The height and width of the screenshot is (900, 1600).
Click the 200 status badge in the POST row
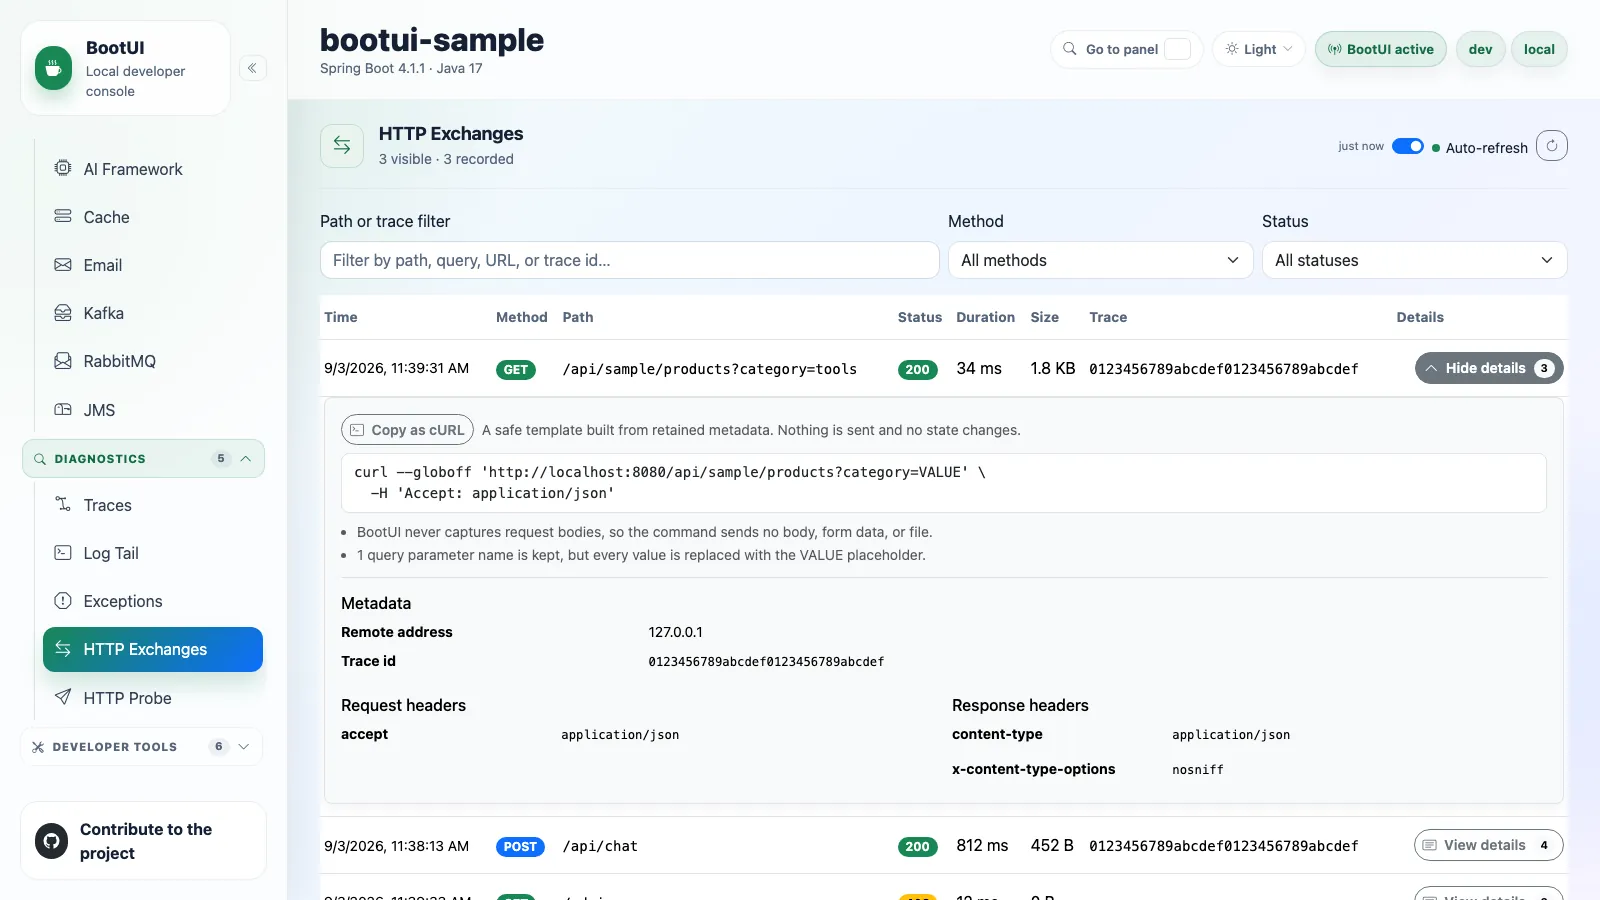pos(918,847)
